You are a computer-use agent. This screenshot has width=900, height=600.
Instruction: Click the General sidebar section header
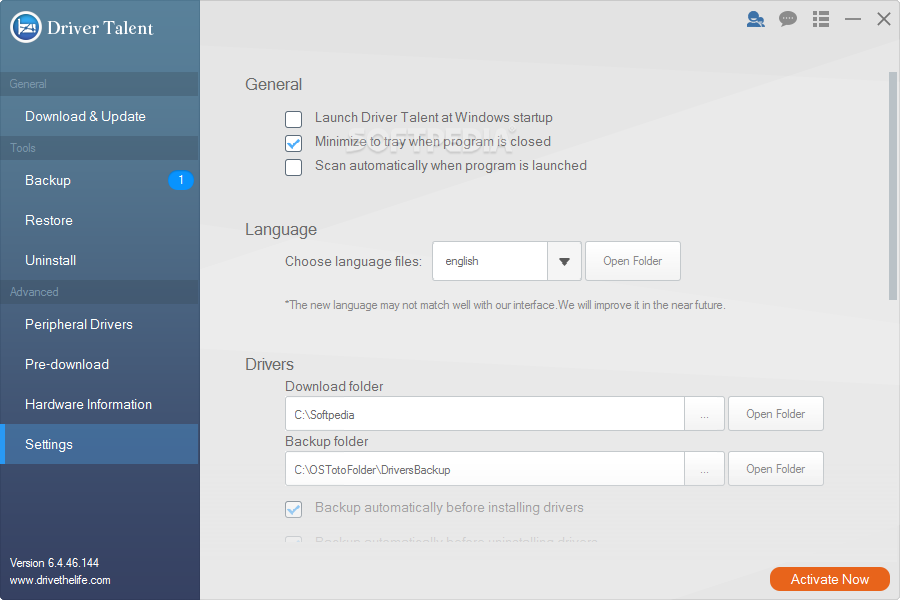coord(100,84)
